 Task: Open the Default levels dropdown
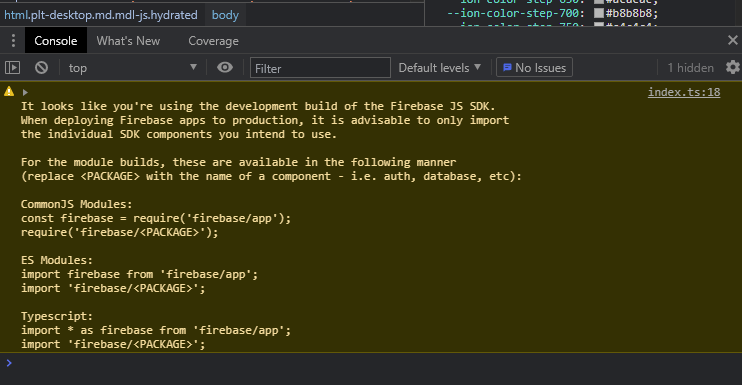coord(440,68)
